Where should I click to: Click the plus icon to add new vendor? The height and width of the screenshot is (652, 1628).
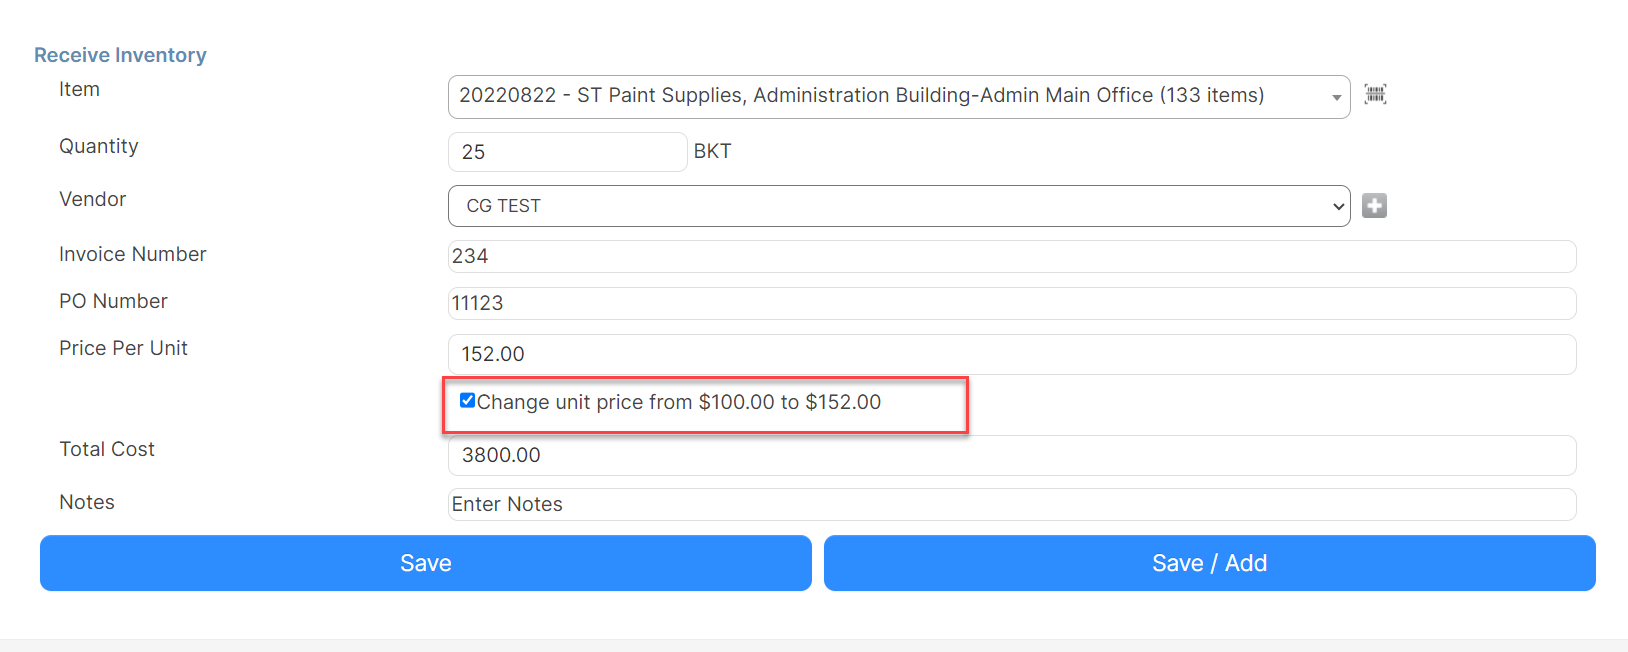coord(1374,205)
